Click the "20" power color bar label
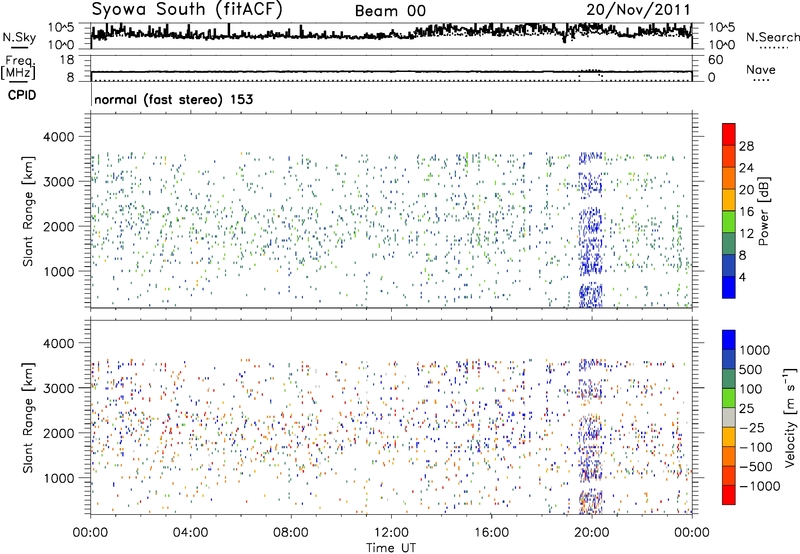Viewport: 800px width, 554px height. (x=746, y=190)
